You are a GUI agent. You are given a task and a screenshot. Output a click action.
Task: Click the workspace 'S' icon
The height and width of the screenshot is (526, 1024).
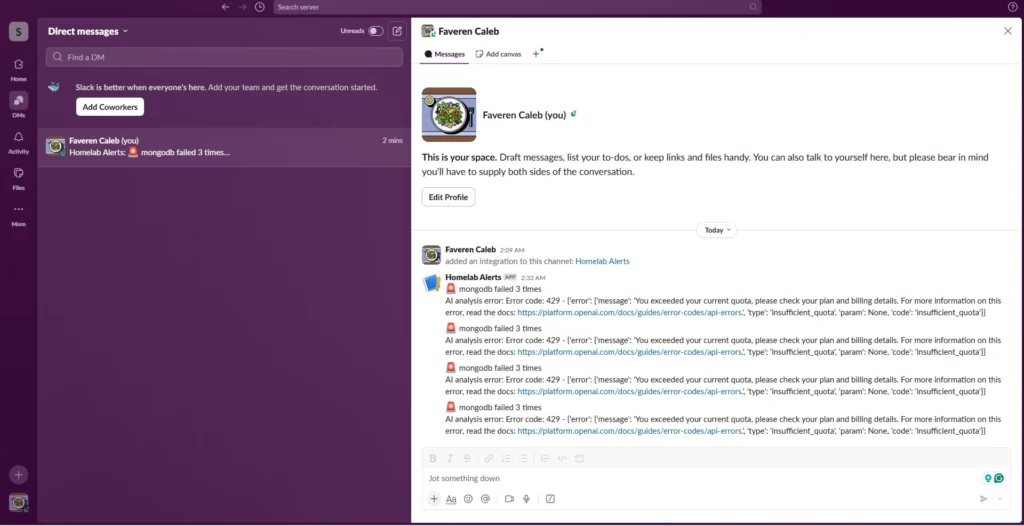click(18, 31)
